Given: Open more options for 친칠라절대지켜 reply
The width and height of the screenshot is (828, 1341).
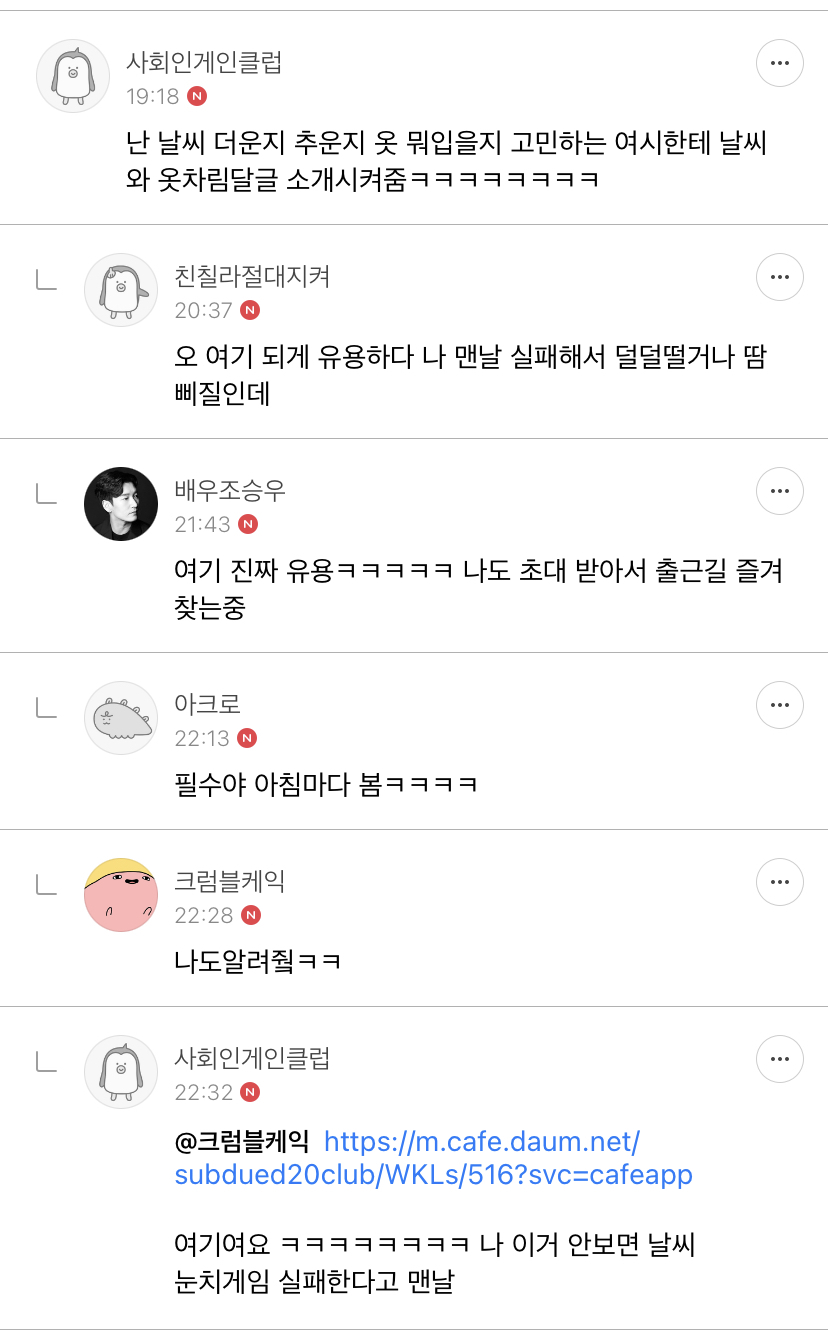Looking at the screenshot, I should [x=780, y=277].
